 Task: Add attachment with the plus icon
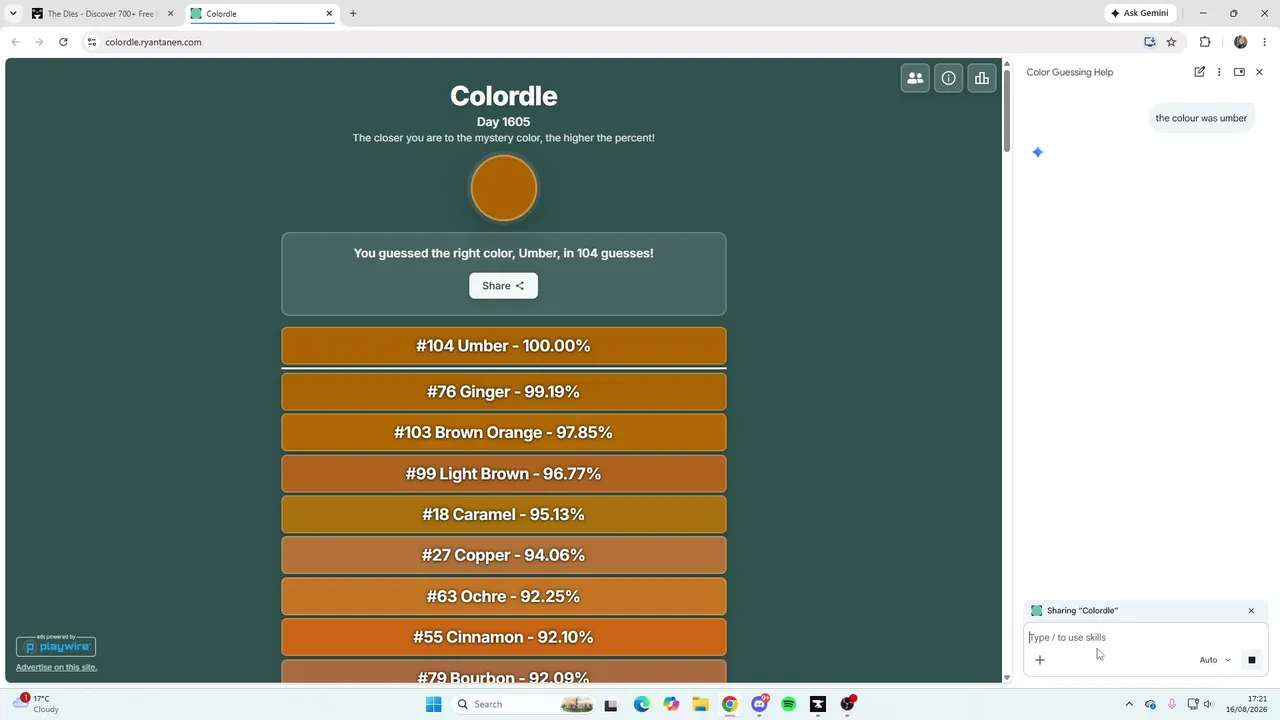[x=1040, y=660]
